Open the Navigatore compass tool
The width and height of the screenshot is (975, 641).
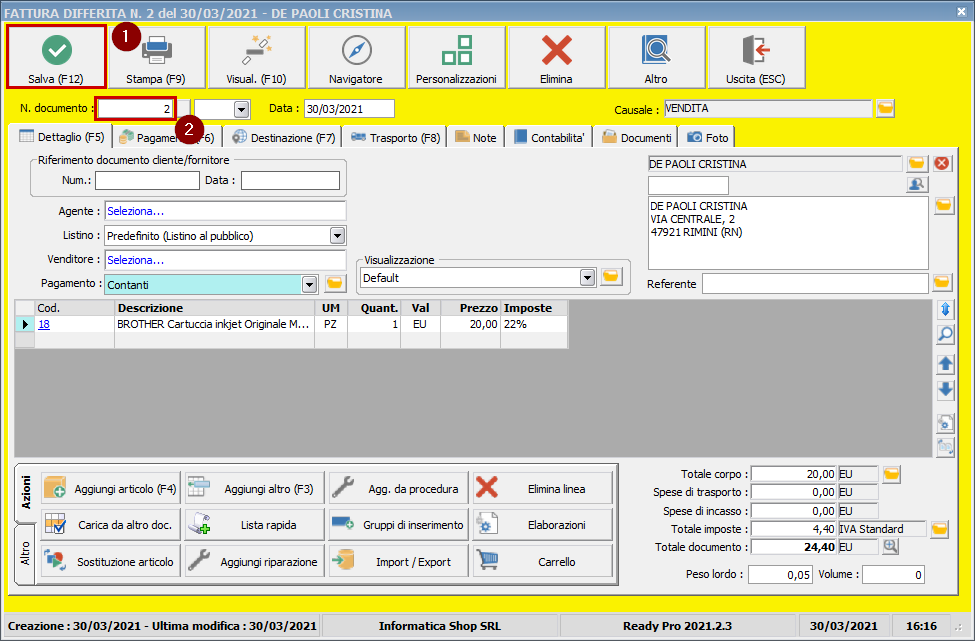(356, 57)
